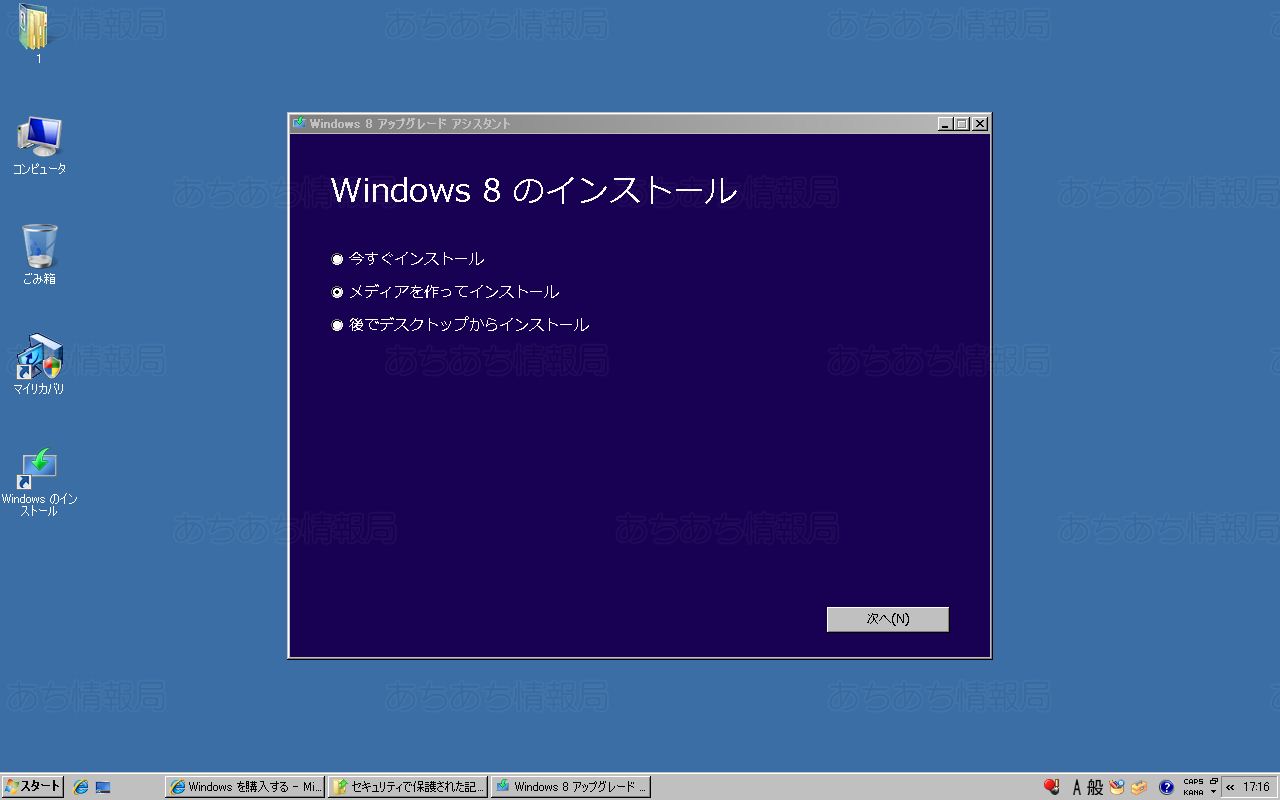
Task: Open the folder named 1 on desktop
Action: tap(33, 28)
